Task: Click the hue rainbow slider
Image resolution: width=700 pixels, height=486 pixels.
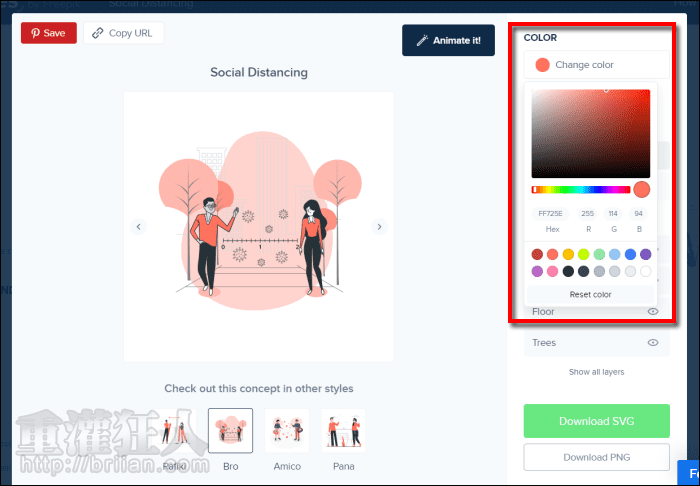Action: click(581, 189)
